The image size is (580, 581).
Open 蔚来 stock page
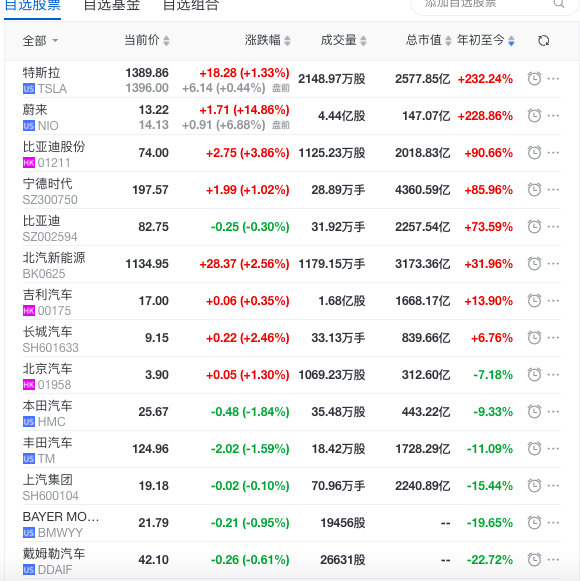coord(35,110)
